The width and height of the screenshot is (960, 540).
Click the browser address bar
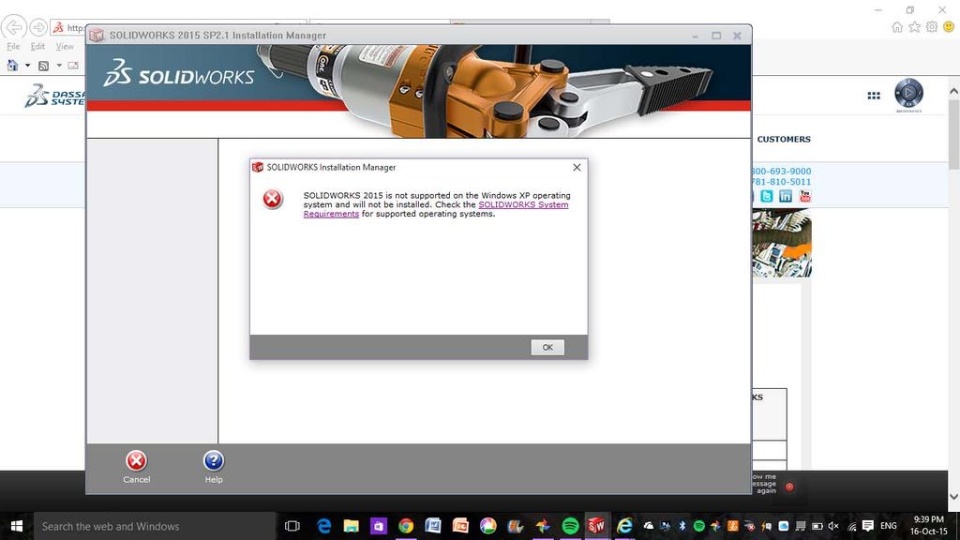(x=69, y=28)
